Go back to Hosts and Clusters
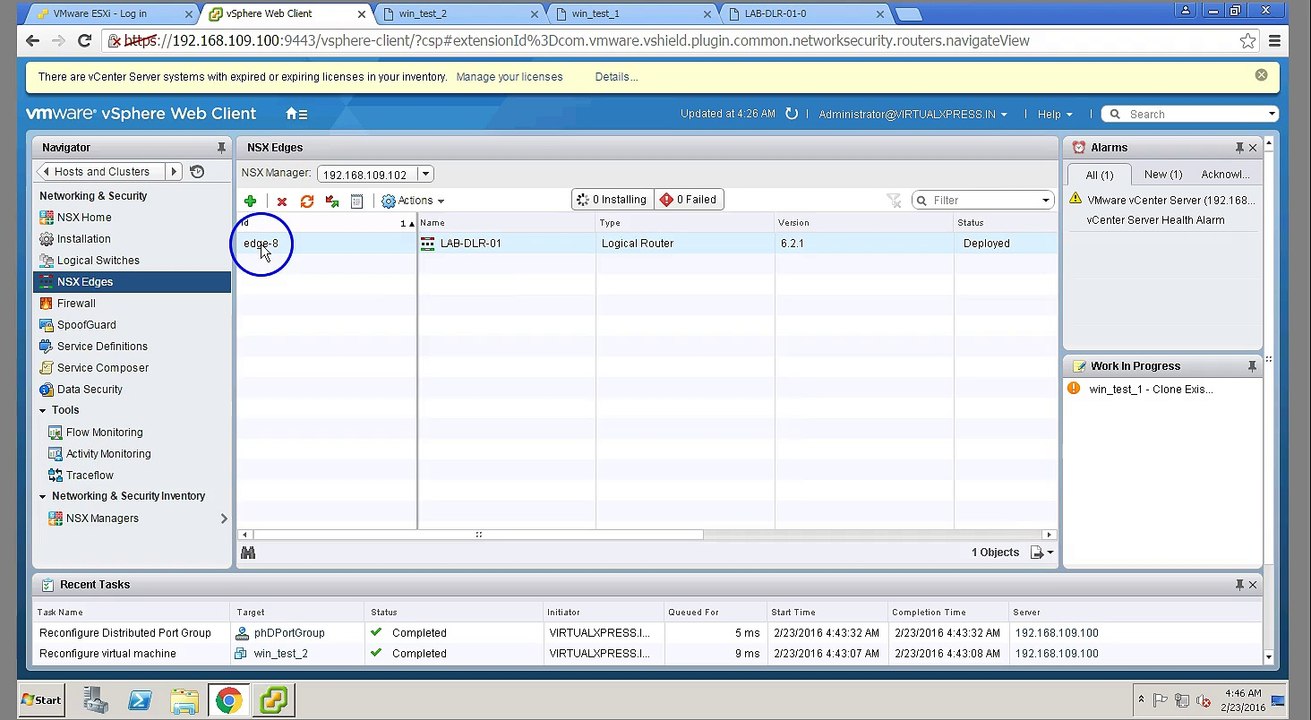This screenshot has width=1311, height=720. pos(102,172)
